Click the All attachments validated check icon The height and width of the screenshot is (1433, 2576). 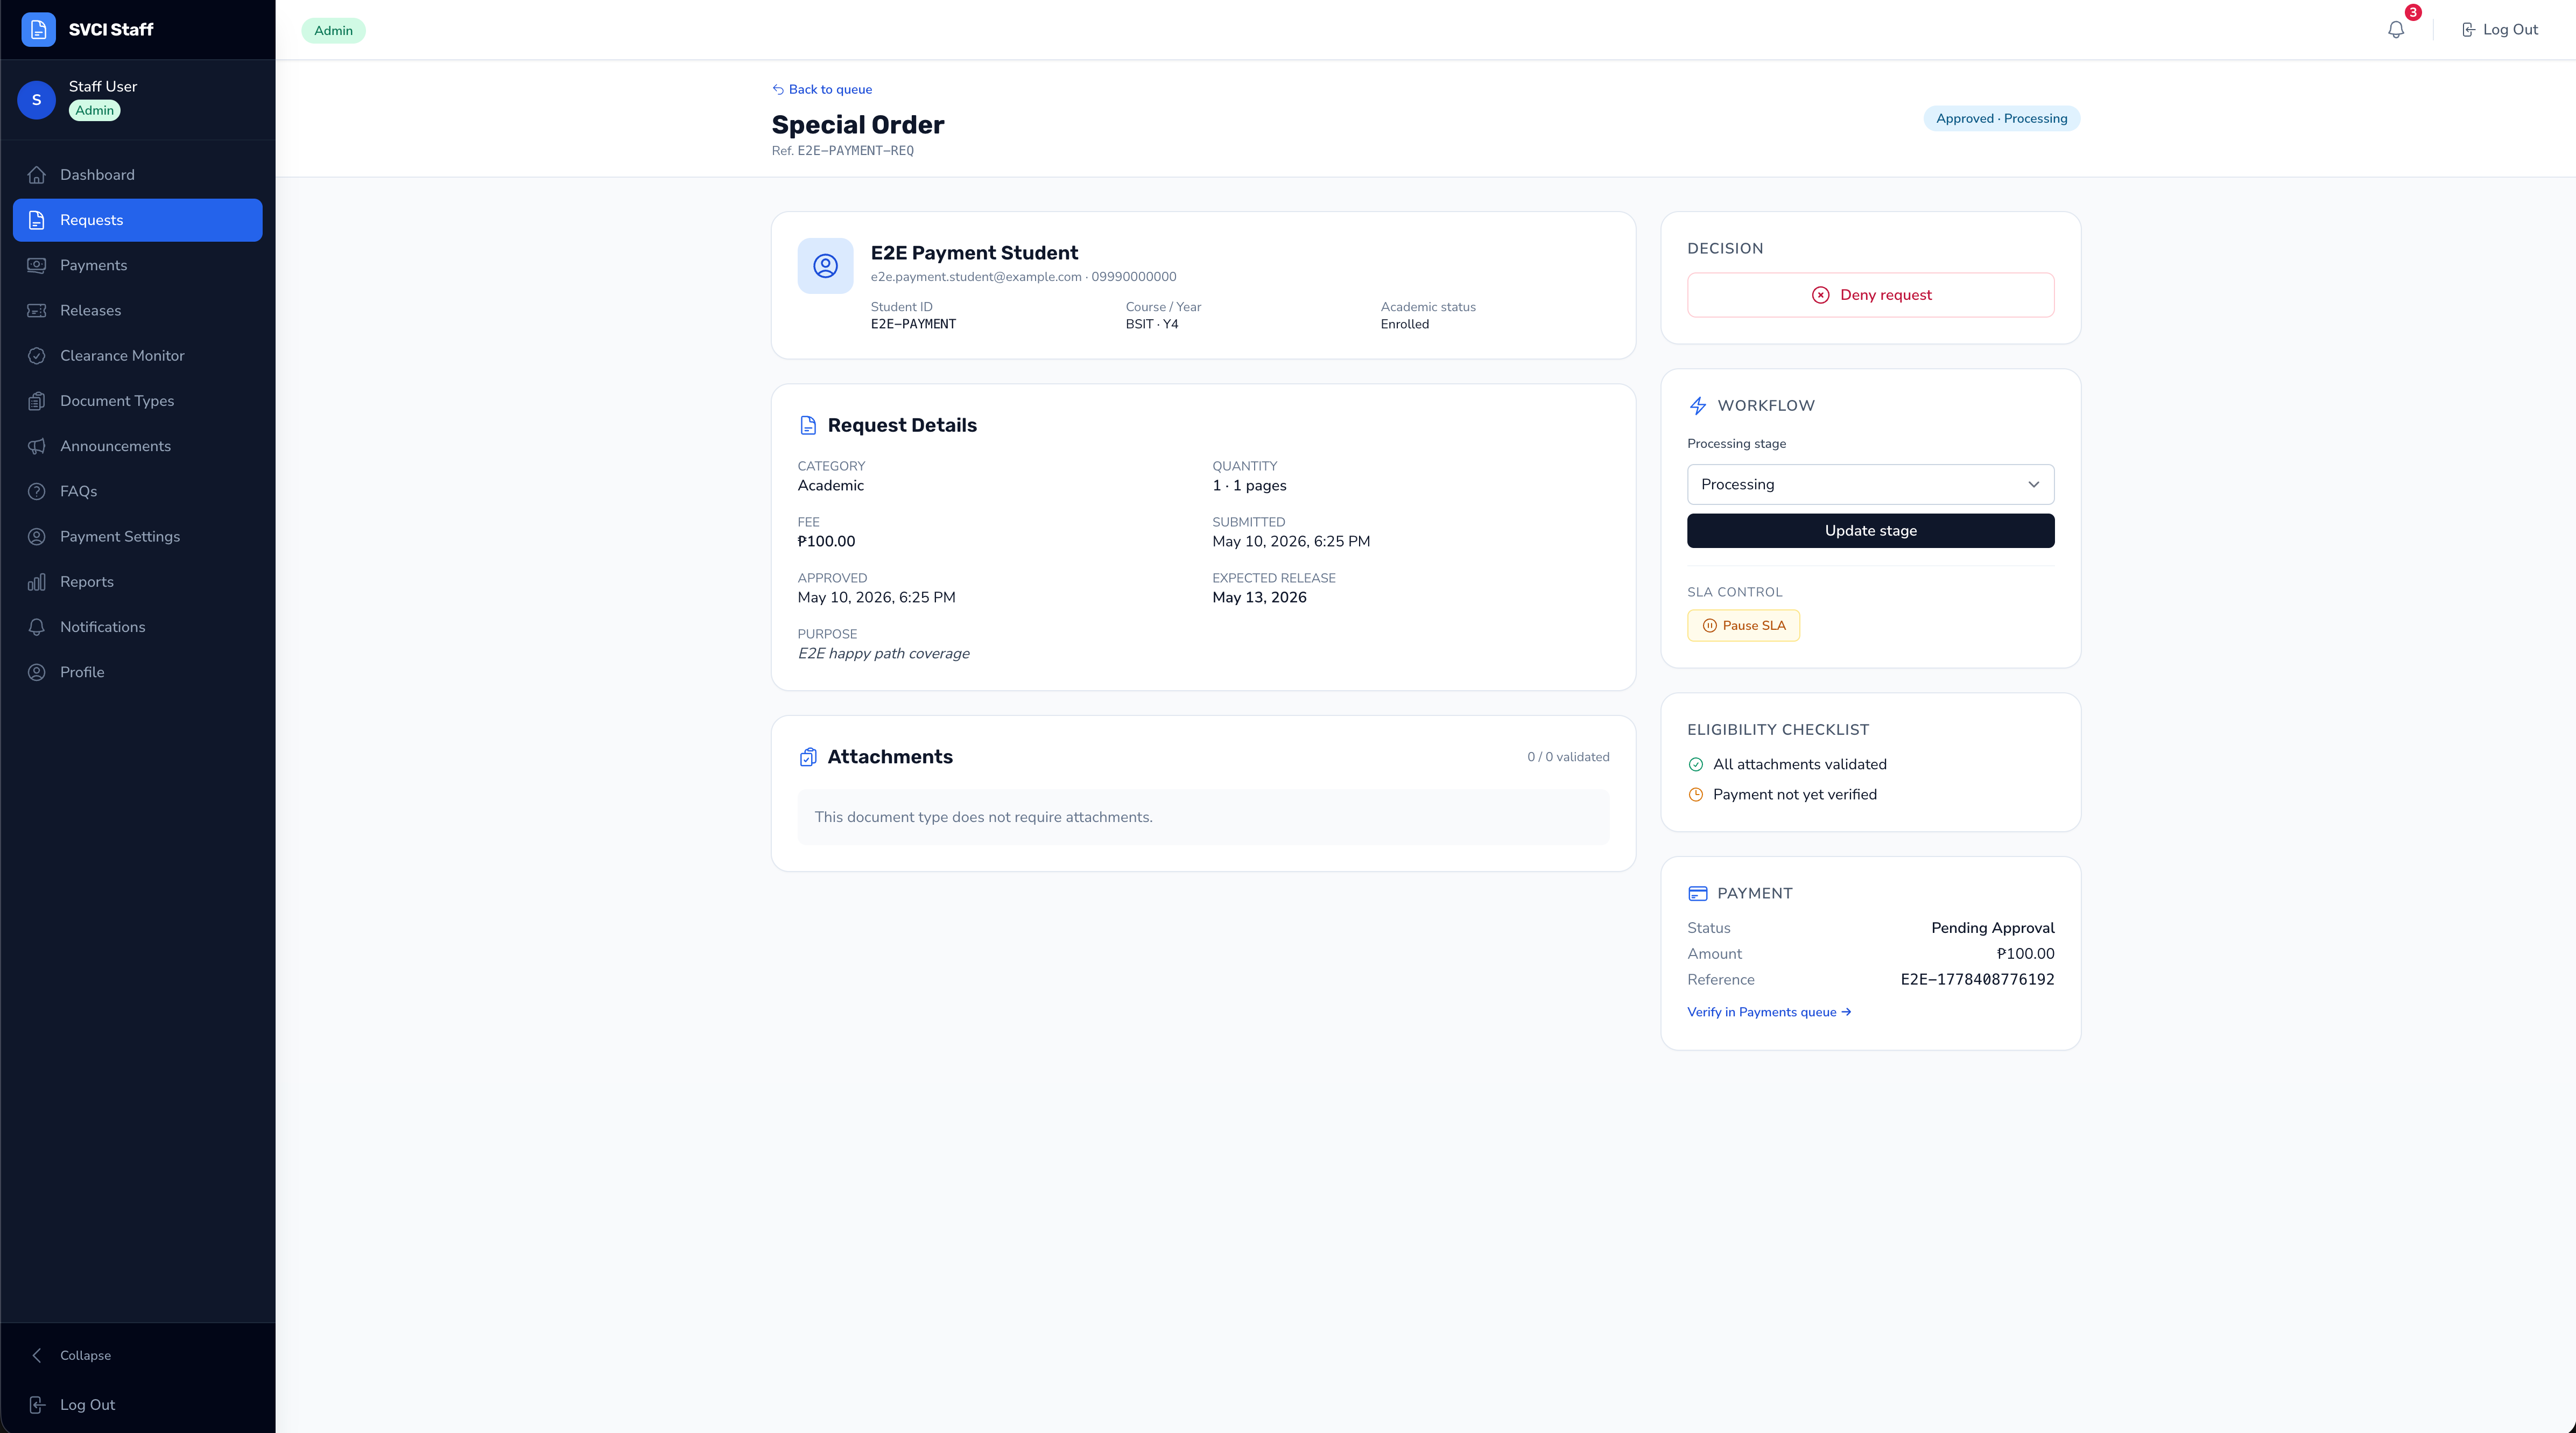[x=1696, y=765]
